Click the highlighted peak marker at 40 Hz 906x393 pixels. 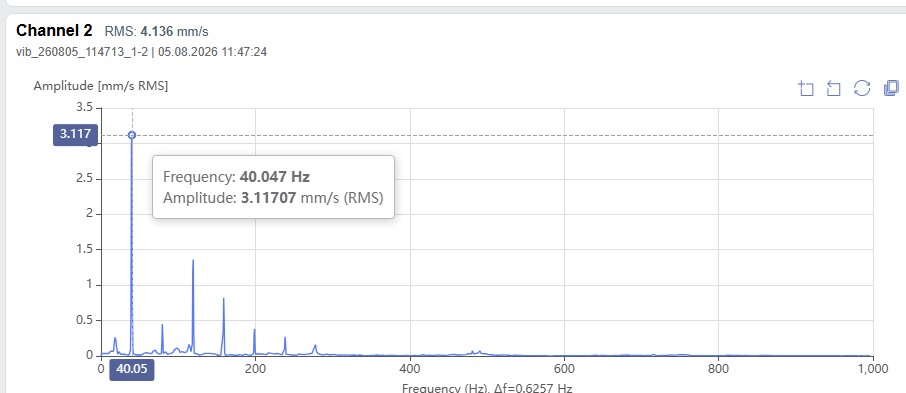pyautogui.click(x=132, y=135)
